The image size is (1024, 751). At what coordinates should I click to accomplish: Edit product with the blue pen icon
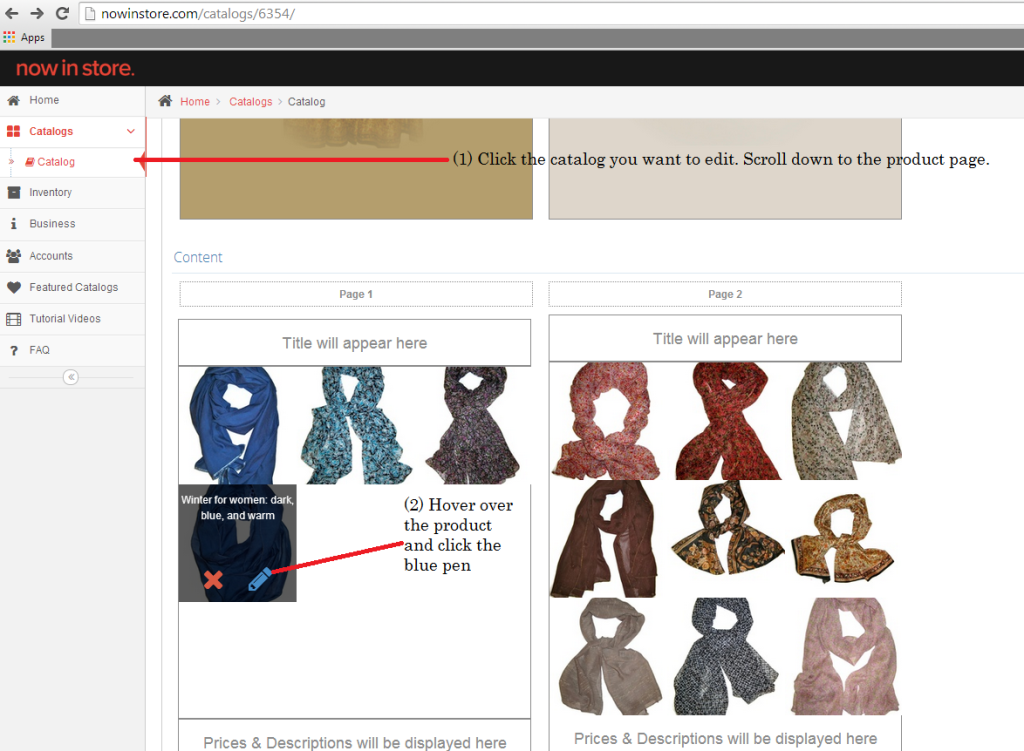click(259, 579)
